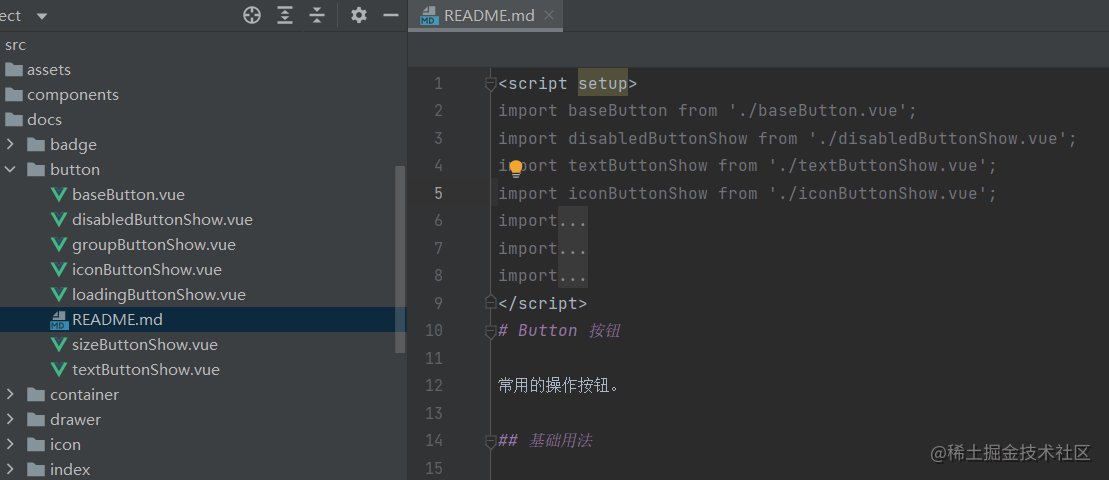Collapse the button folder chevron
Image resolution: width=1109 pixels, height=480 pixels.
(x=10, y=170)
